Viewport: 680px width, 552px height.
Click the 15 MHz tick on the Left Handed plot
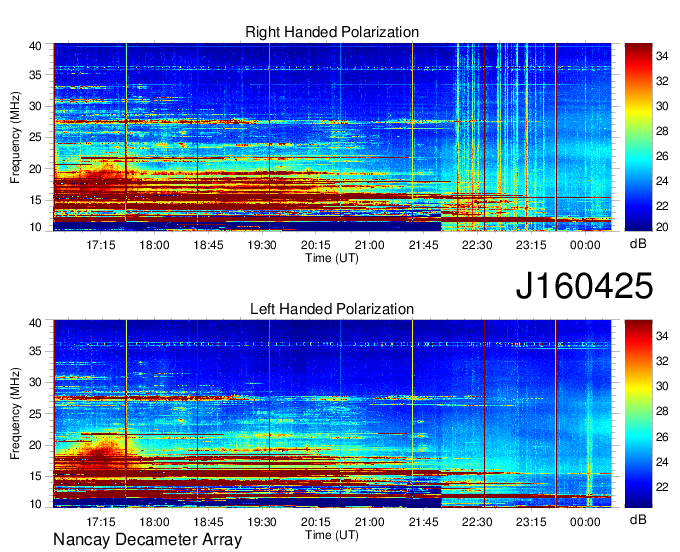[36, 477]
